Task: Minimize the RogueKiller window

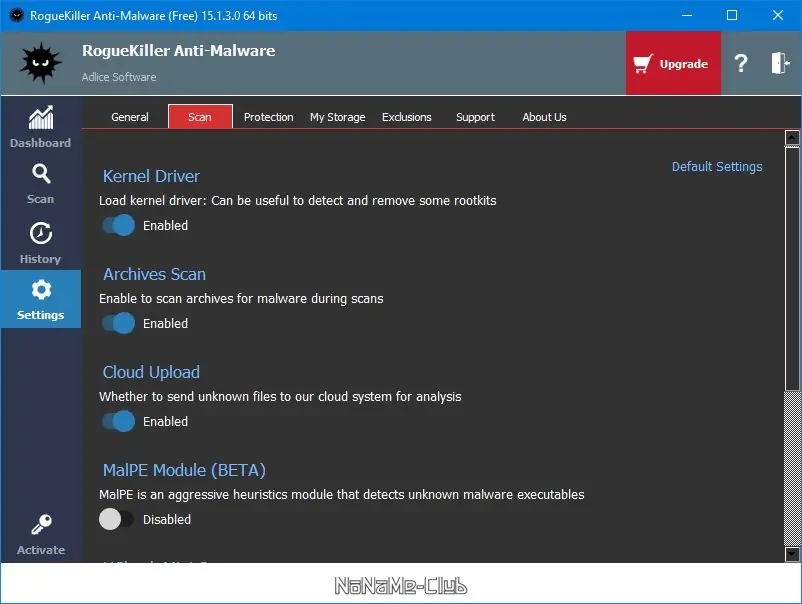Action: point(687,15)
